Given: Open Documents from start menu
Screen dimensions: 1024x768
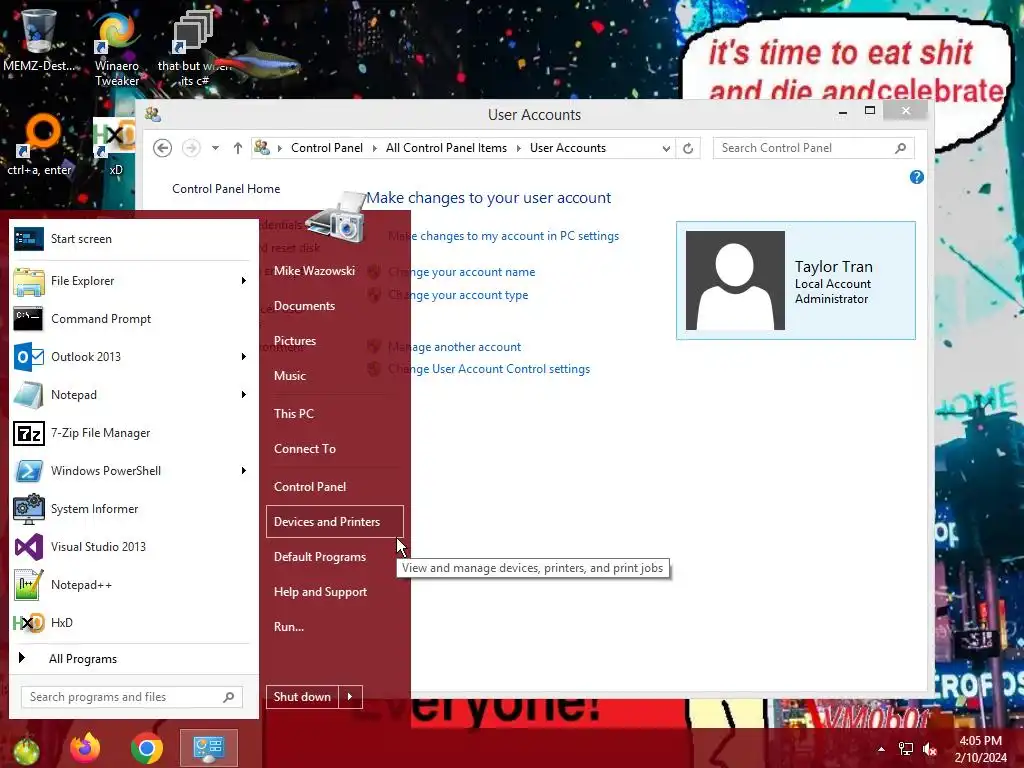Looking at the screenshot, I should click(304, 306).
